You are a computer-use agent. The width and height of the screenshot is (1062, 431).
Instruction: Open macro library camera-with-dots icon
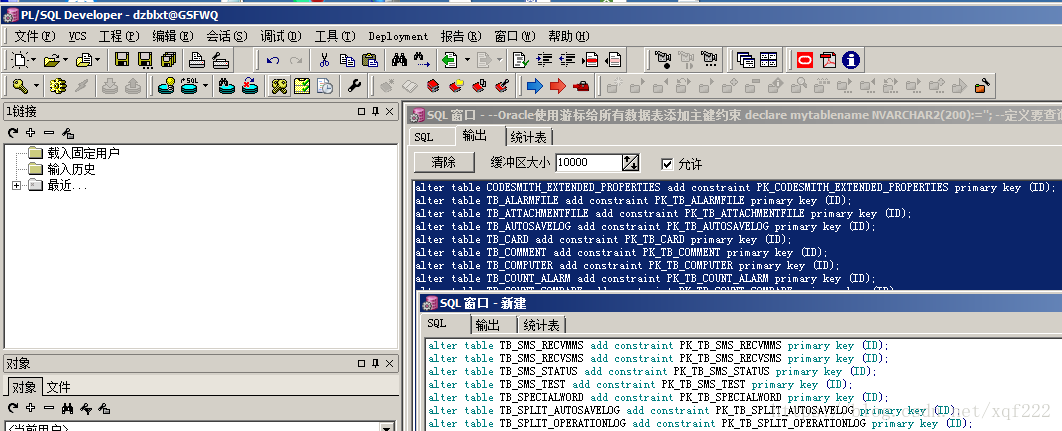click(x=709, y=60)
